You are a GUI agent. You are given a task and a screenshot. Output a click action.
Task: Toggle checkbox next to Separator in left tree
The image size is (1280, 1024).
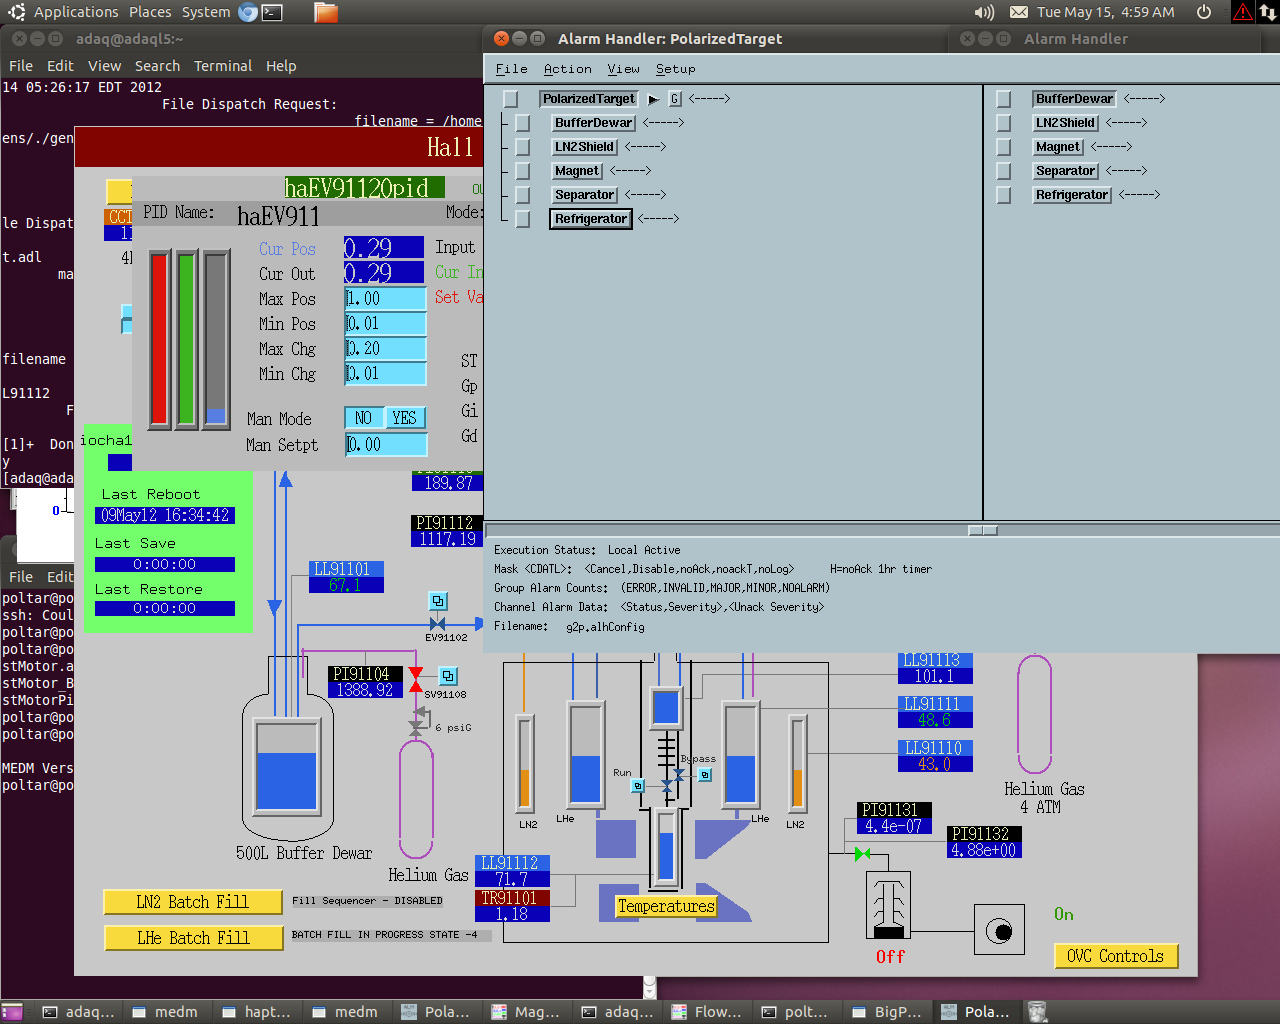pos(523,195)
